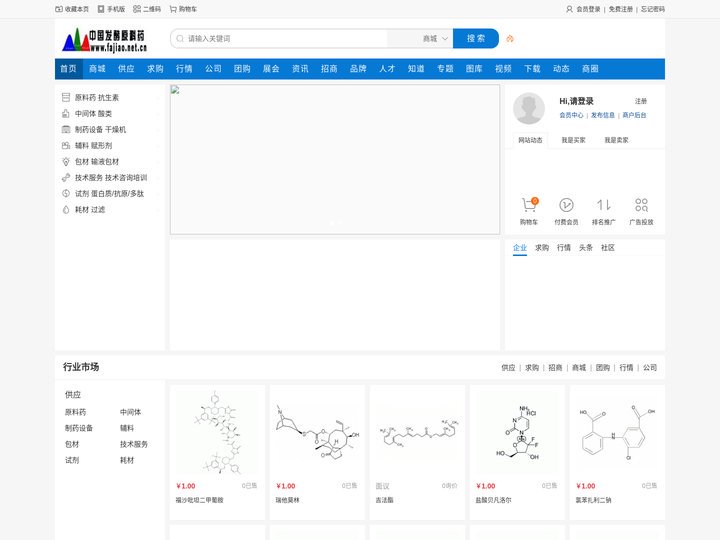Screen dimensions: 720x540
Task: Open the 盐酸贝凡洛尔 product structure image
Action: 518,432
